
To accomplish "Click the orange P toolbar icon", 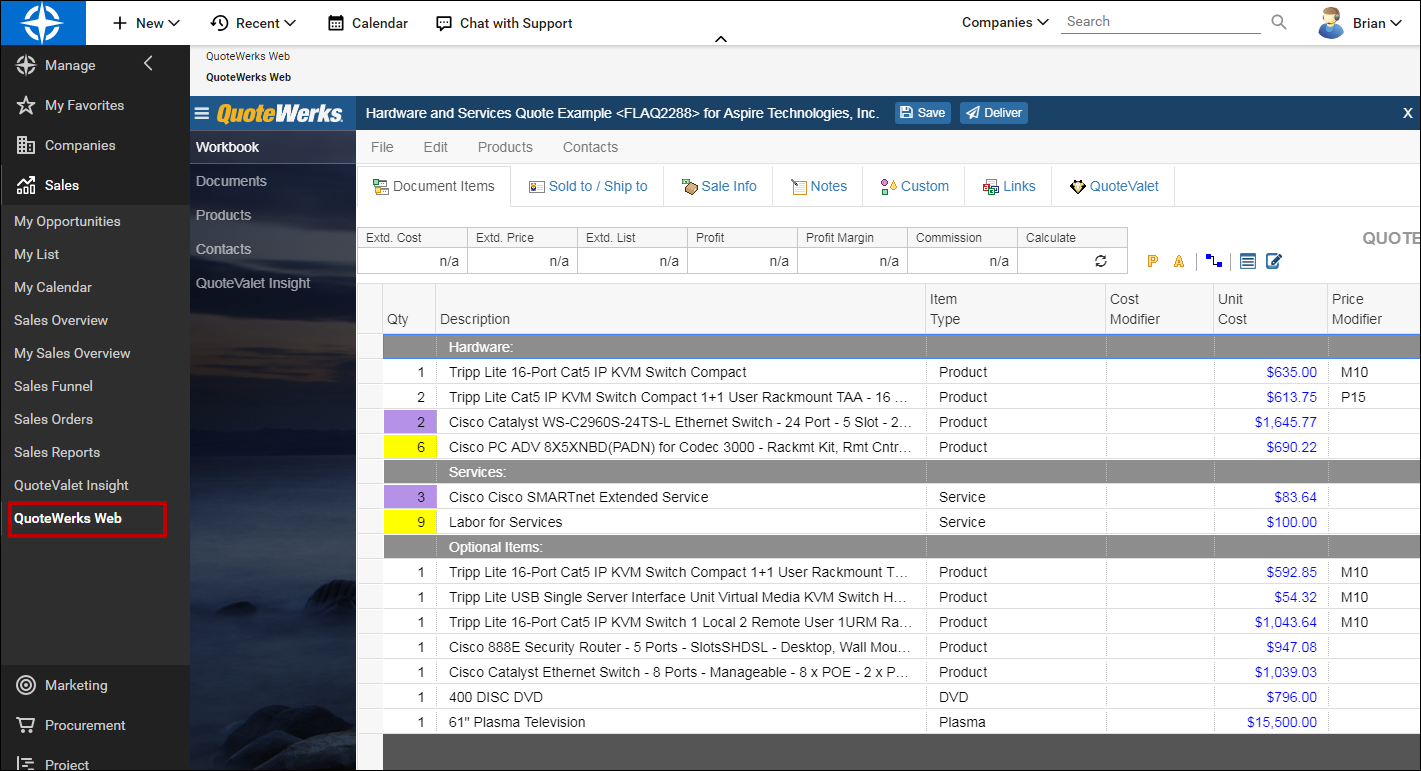I will click(x=1152, y=261).
